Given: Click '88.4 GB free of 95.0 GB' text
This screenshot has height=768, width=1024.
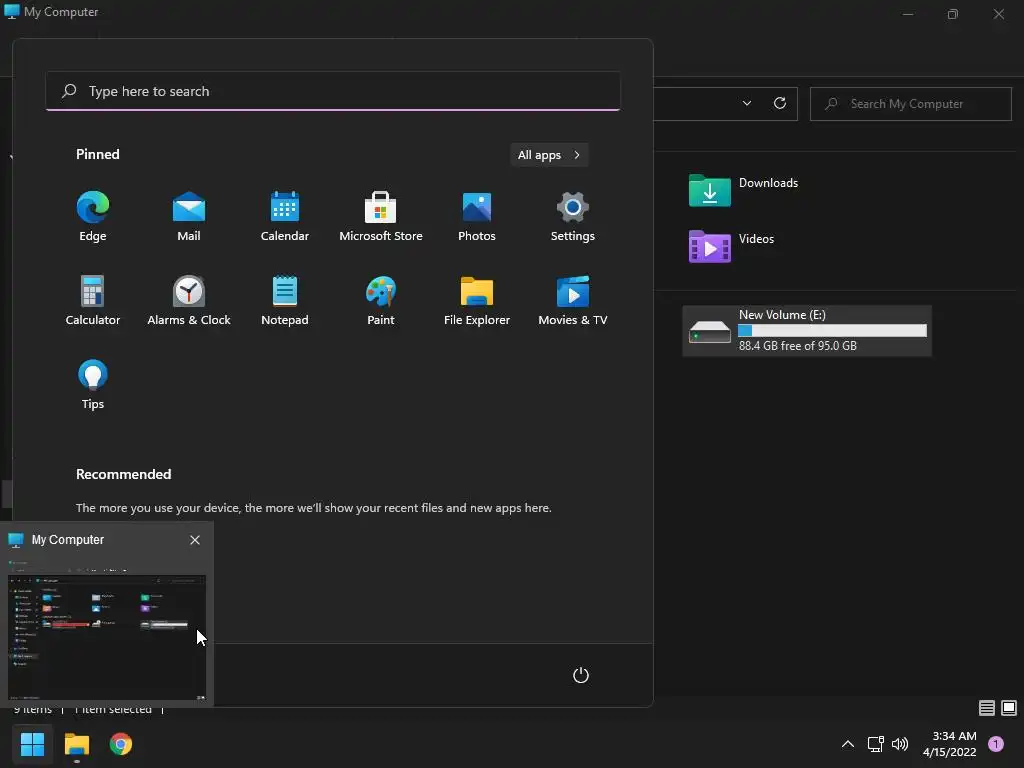Looking at the screenshot, I should coord(797,345).
